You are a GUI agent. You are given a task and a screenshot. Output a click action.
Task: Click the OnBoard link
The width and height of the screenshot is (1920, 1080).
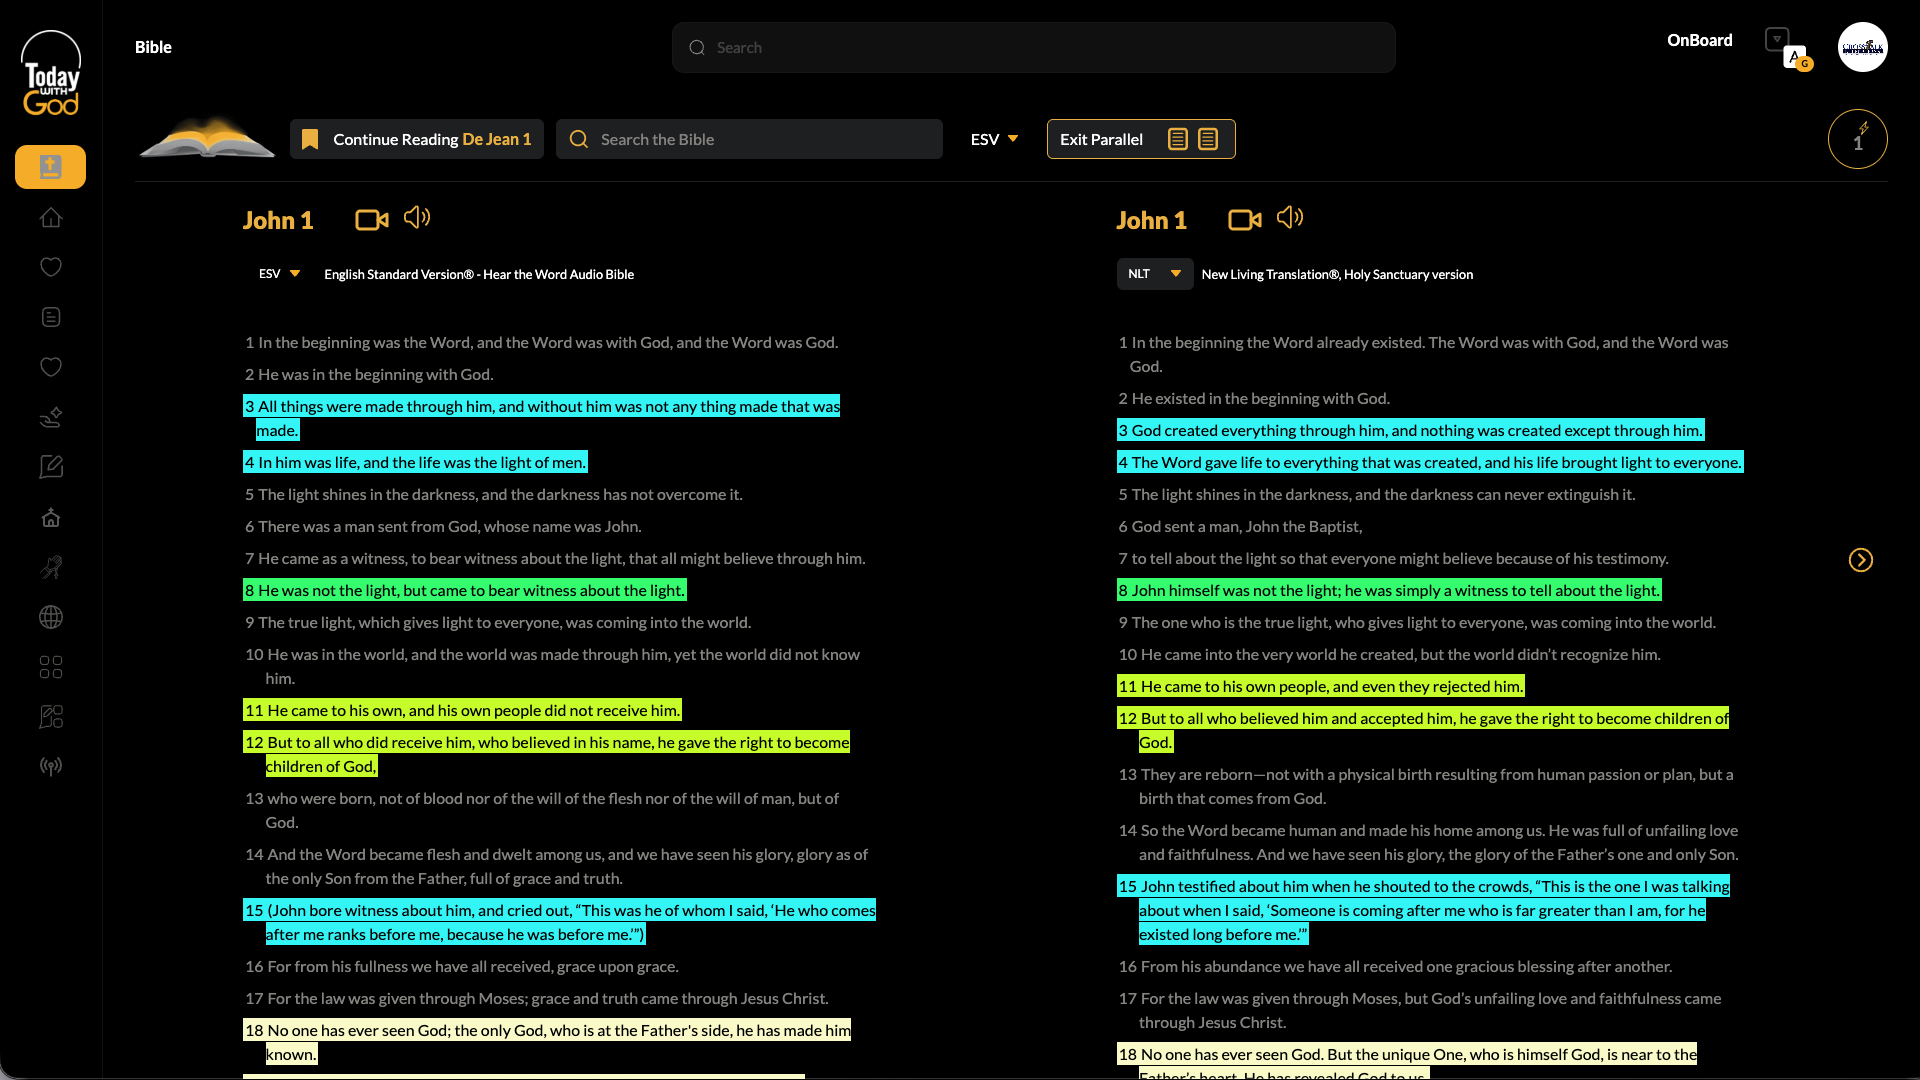click(1700, 40)
